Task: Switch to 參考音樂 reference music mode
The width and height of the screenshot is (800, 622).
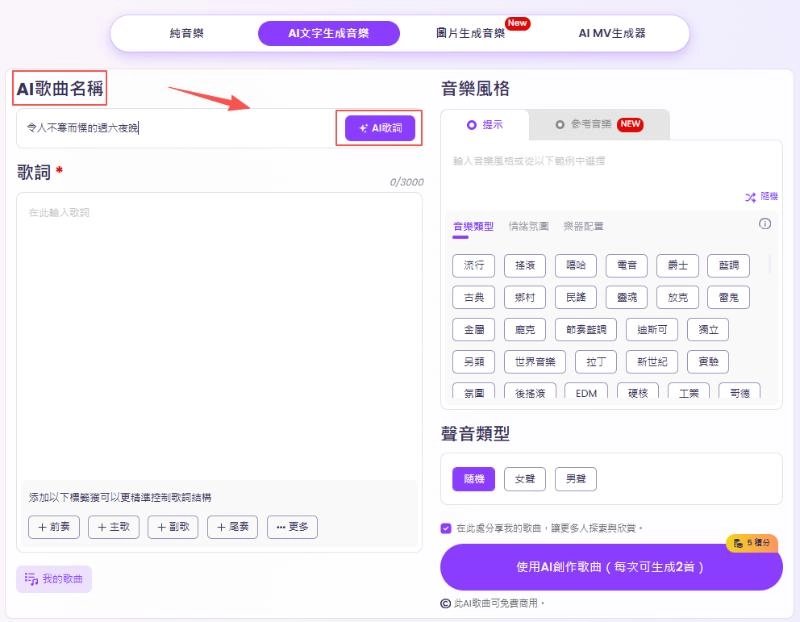Action: (590, 125)
